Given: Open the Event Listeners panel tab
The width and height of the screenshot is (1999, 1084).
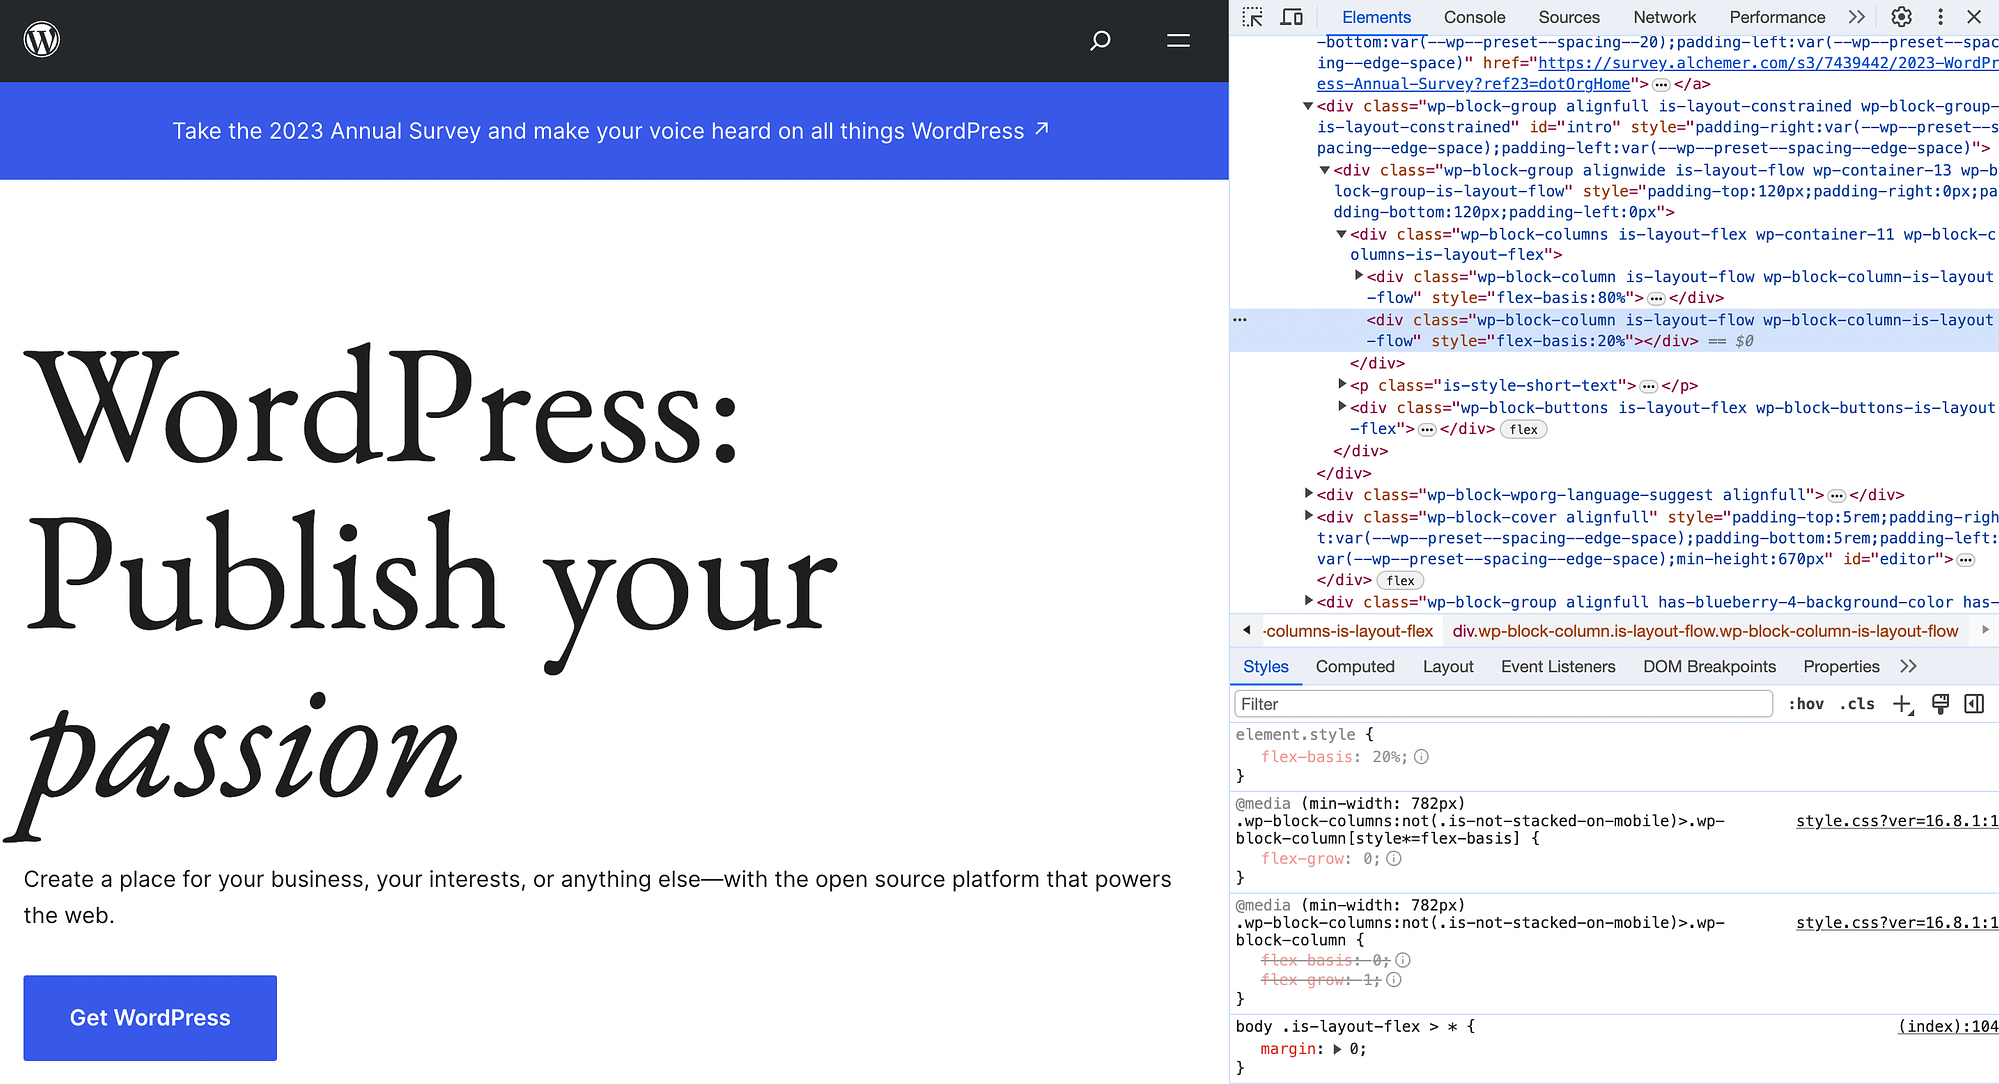Looking at the screenshot, I should coord(1557,666).
